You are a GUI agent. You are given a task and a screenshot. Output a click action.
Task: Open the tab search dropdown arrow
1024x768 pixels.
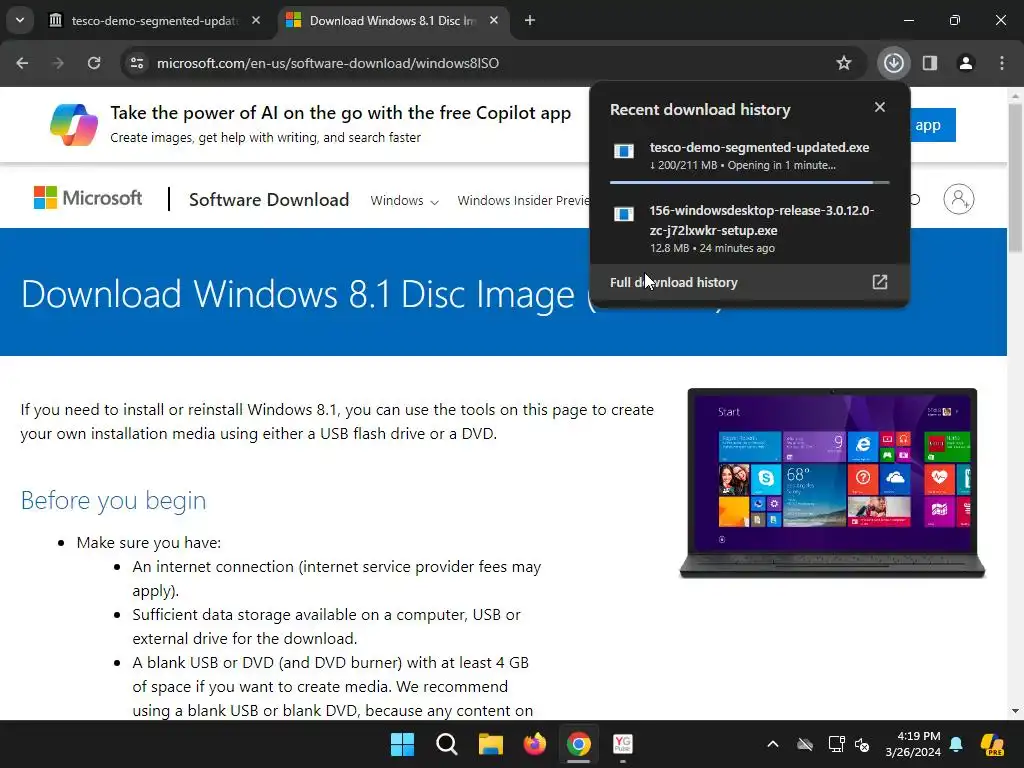[x=20, y=20]
